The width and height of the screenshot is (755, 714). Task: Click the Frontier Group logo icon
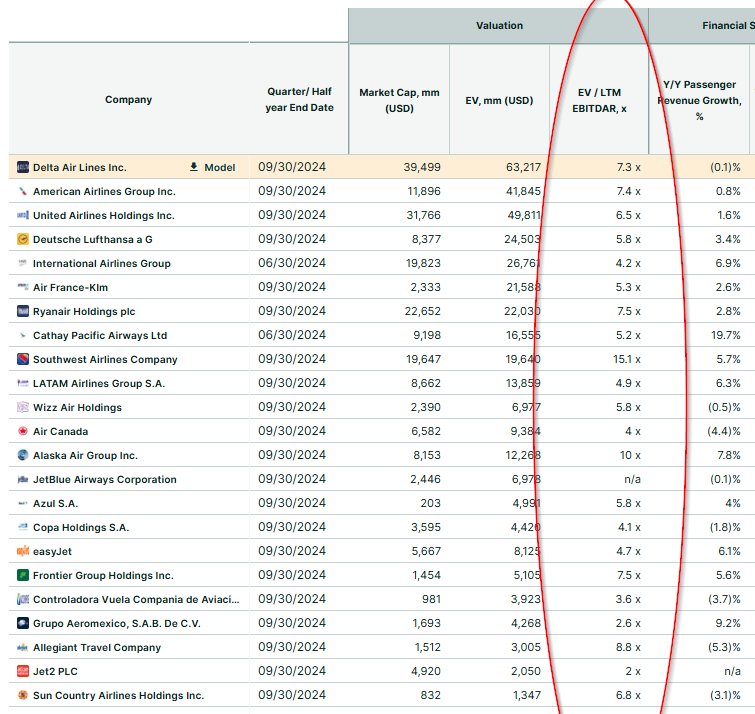click(23, 575)
